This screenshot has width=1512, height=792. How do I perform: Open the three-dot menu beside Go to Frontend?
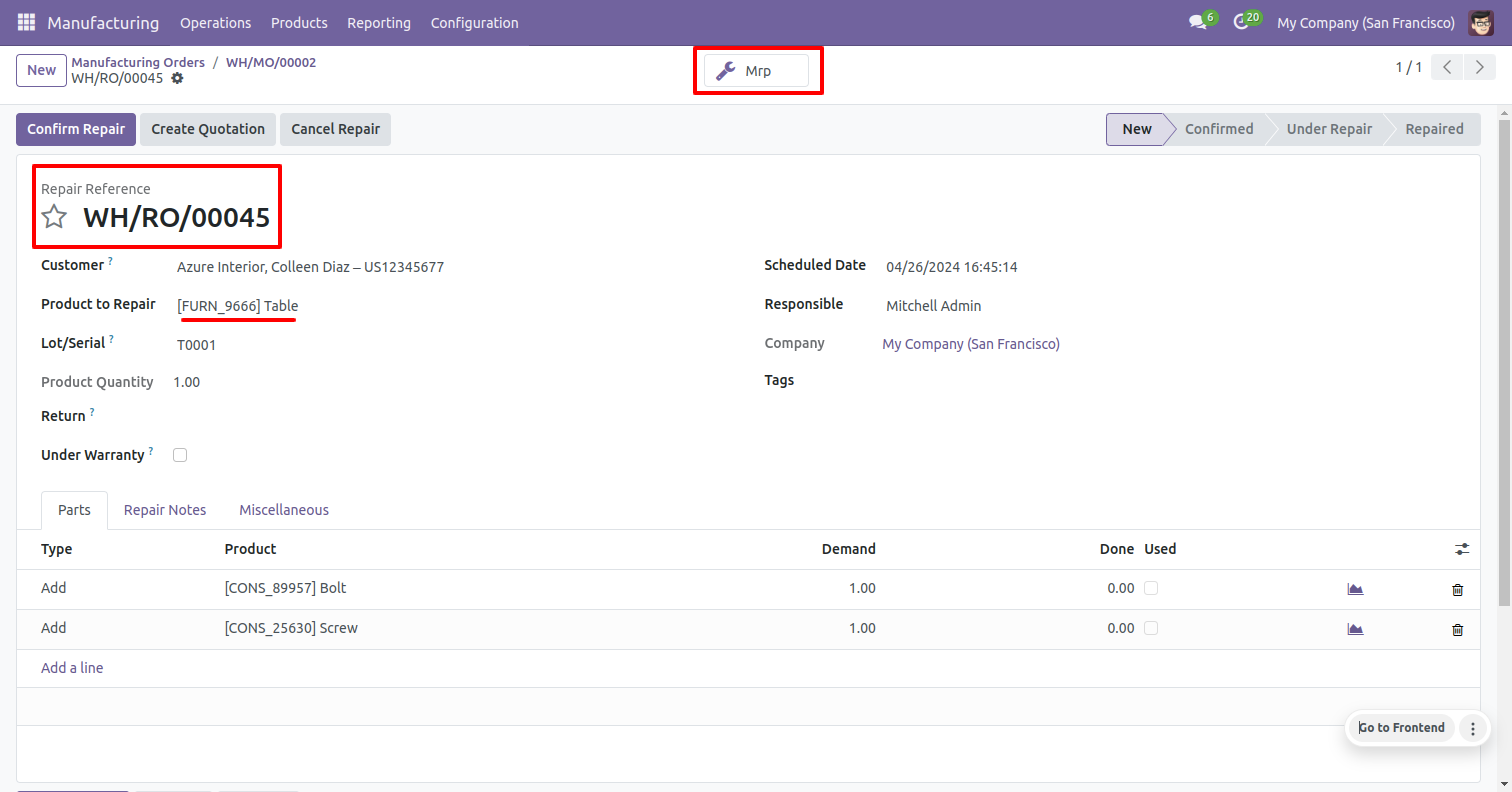[x=1472, y=728]
